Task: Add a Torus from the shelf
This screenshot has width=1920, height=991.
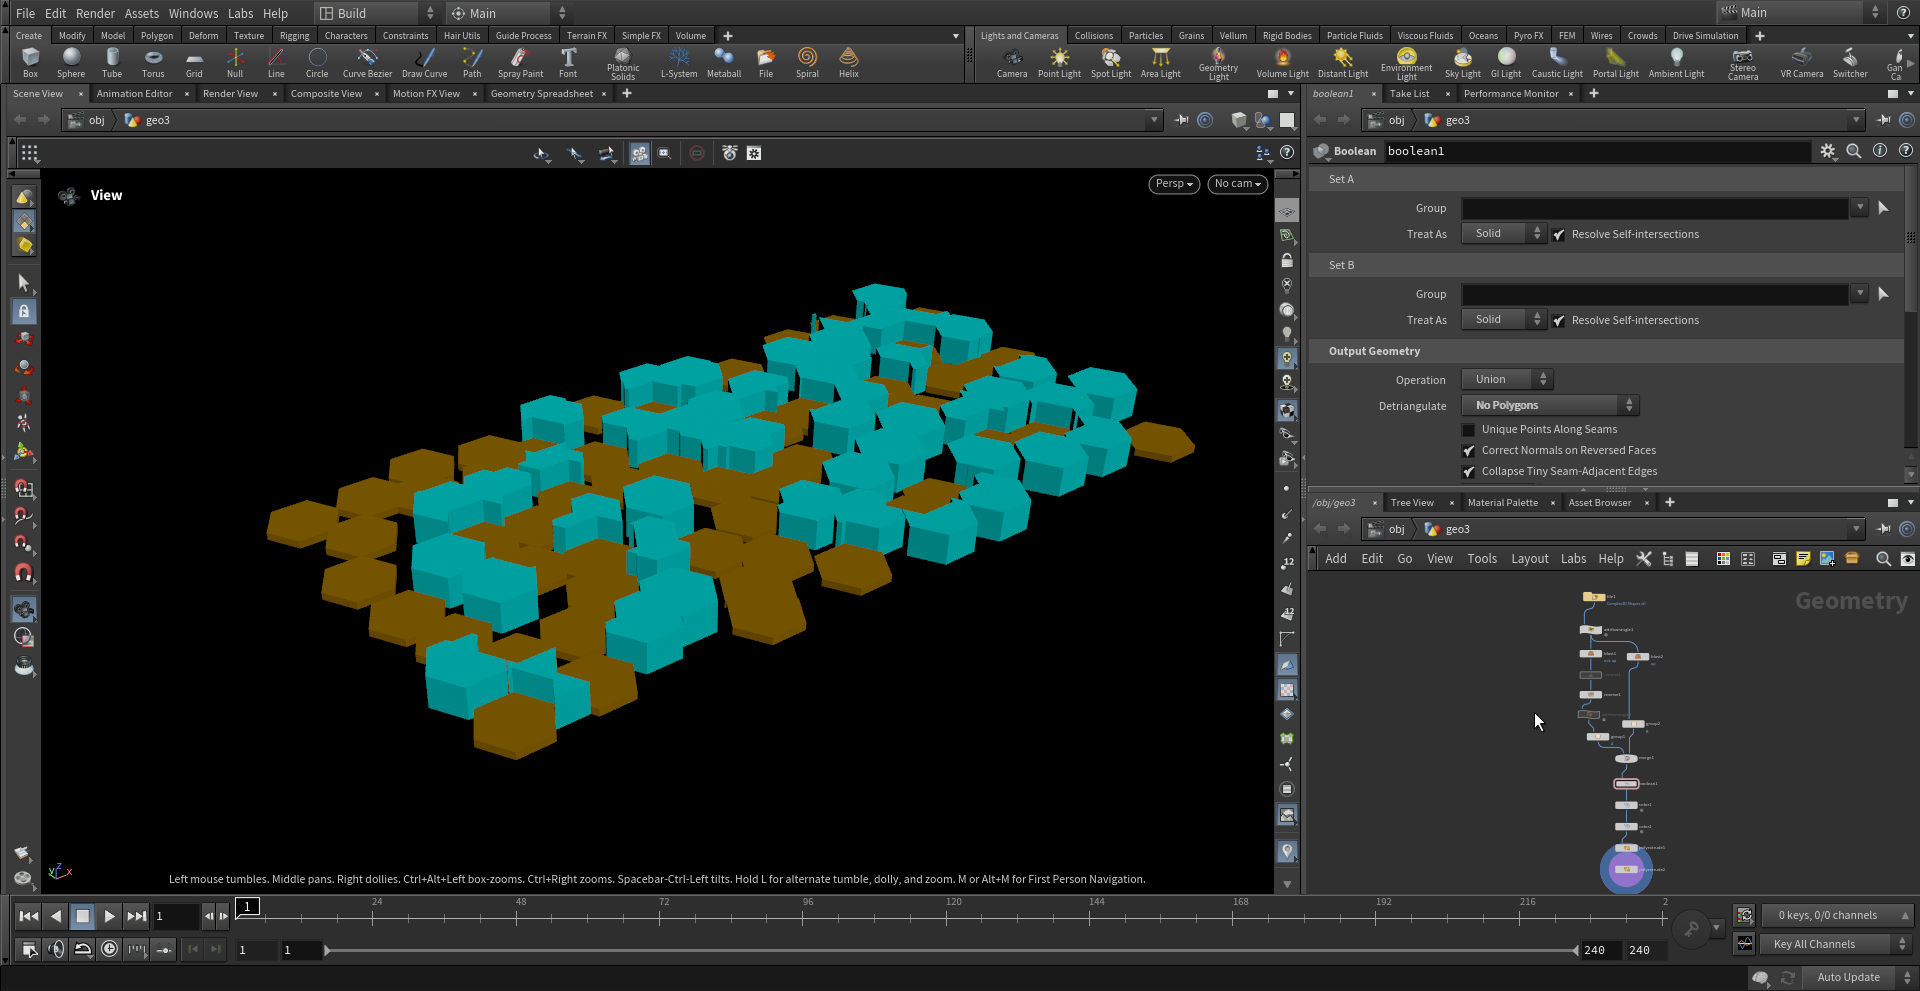Action: 153,62
